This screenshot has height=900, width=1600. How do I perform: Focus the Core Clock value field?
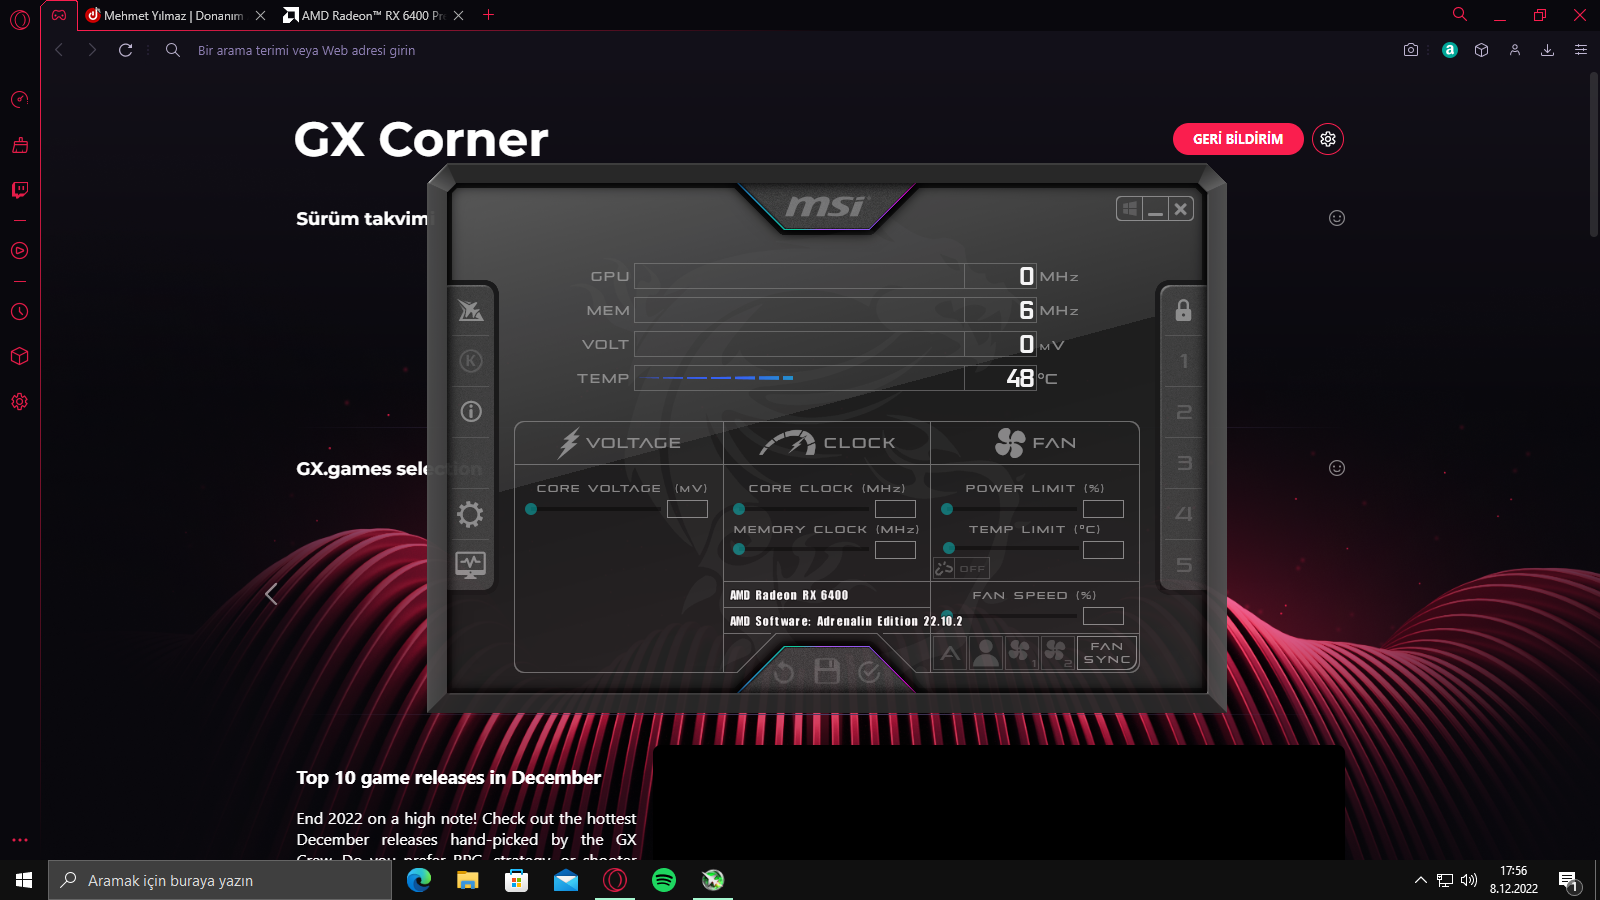pyautogui.click(x=895, y=509)
